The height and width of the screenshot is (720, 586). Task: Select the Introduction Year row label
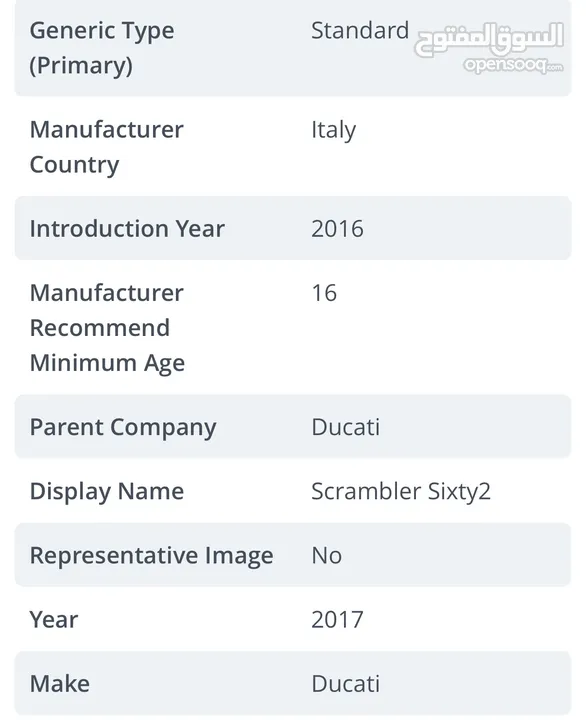coord(127,229)
